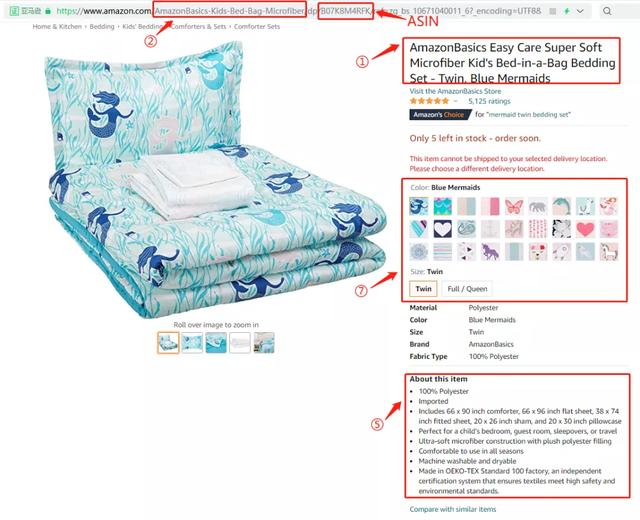
Task: Select the first product image thumbnail
Action: [x=168, y=342]
